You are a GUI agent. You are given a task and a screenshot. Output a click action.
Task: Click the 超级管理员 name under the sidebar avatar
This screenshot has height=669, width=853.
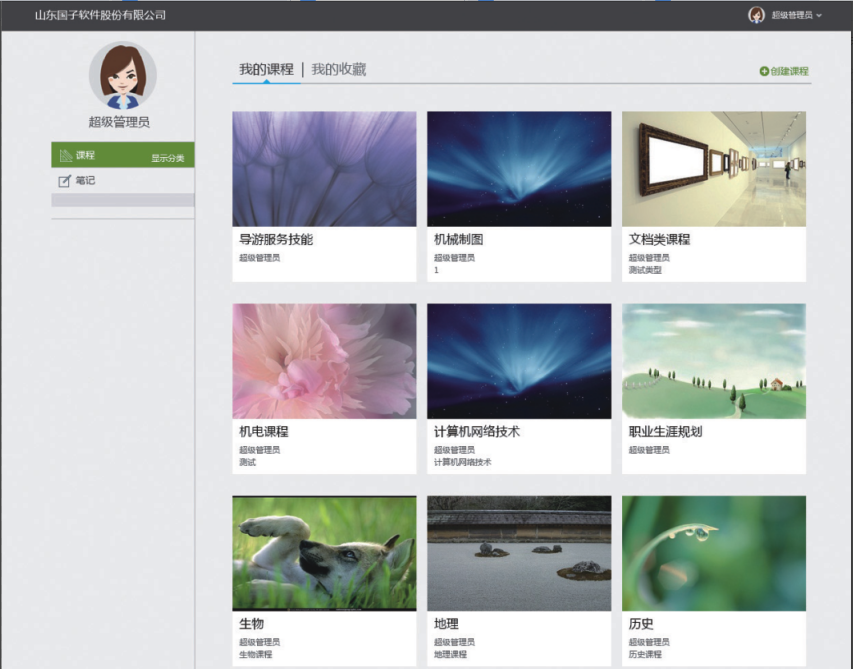click(119, 122)
